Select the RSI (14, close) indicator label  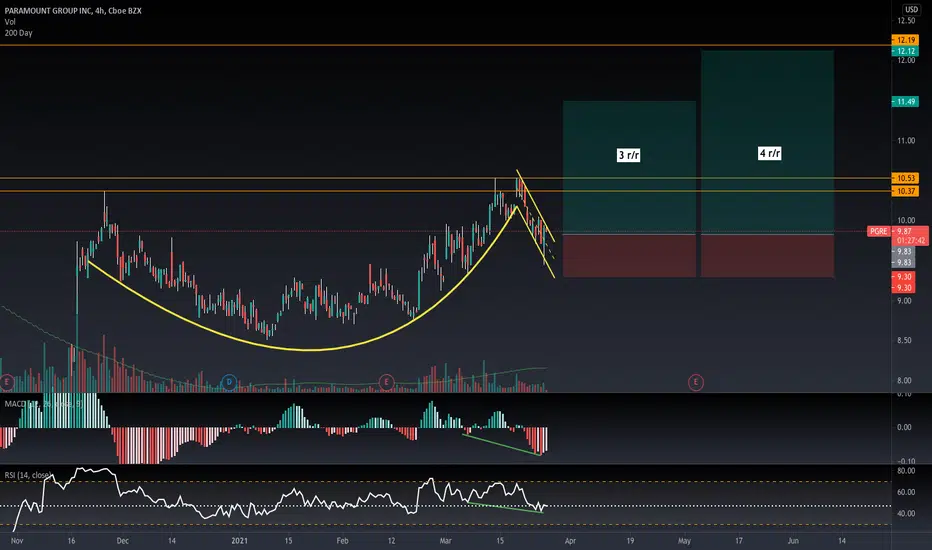28,475
